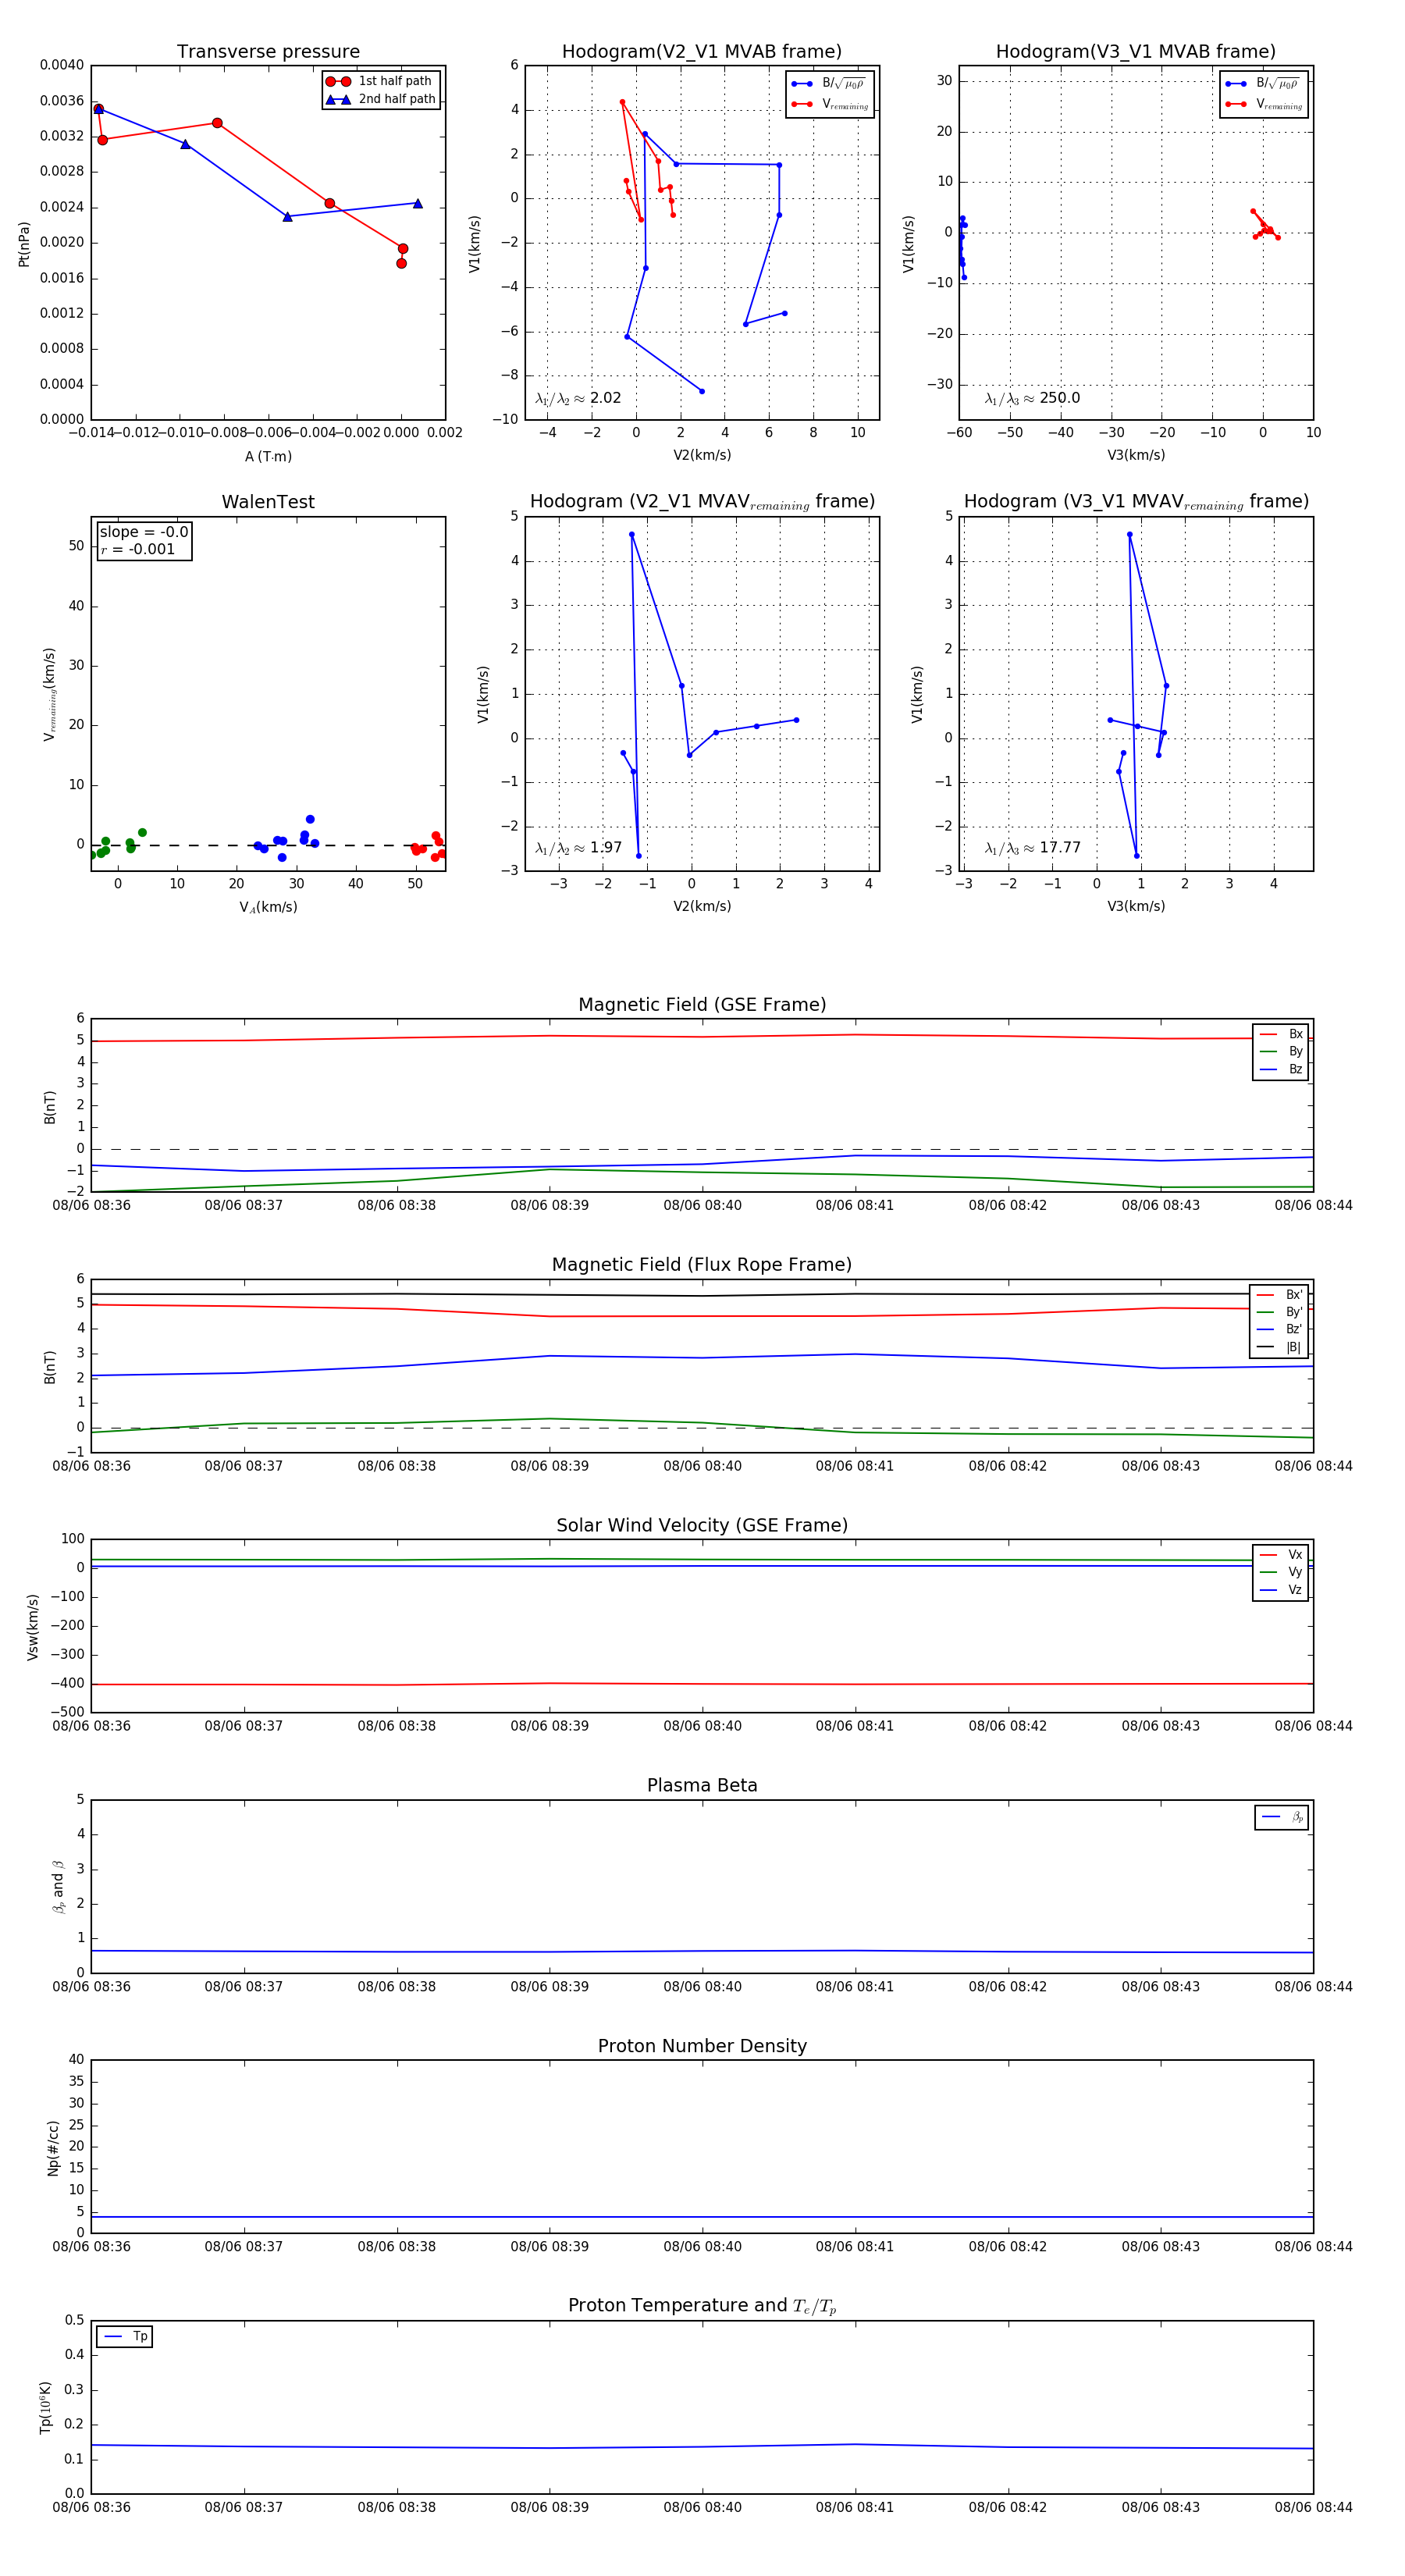Click 'Hodogram(V2_V1 MVAB frame)' title
1405x2576 pixels.
(701, 52)
